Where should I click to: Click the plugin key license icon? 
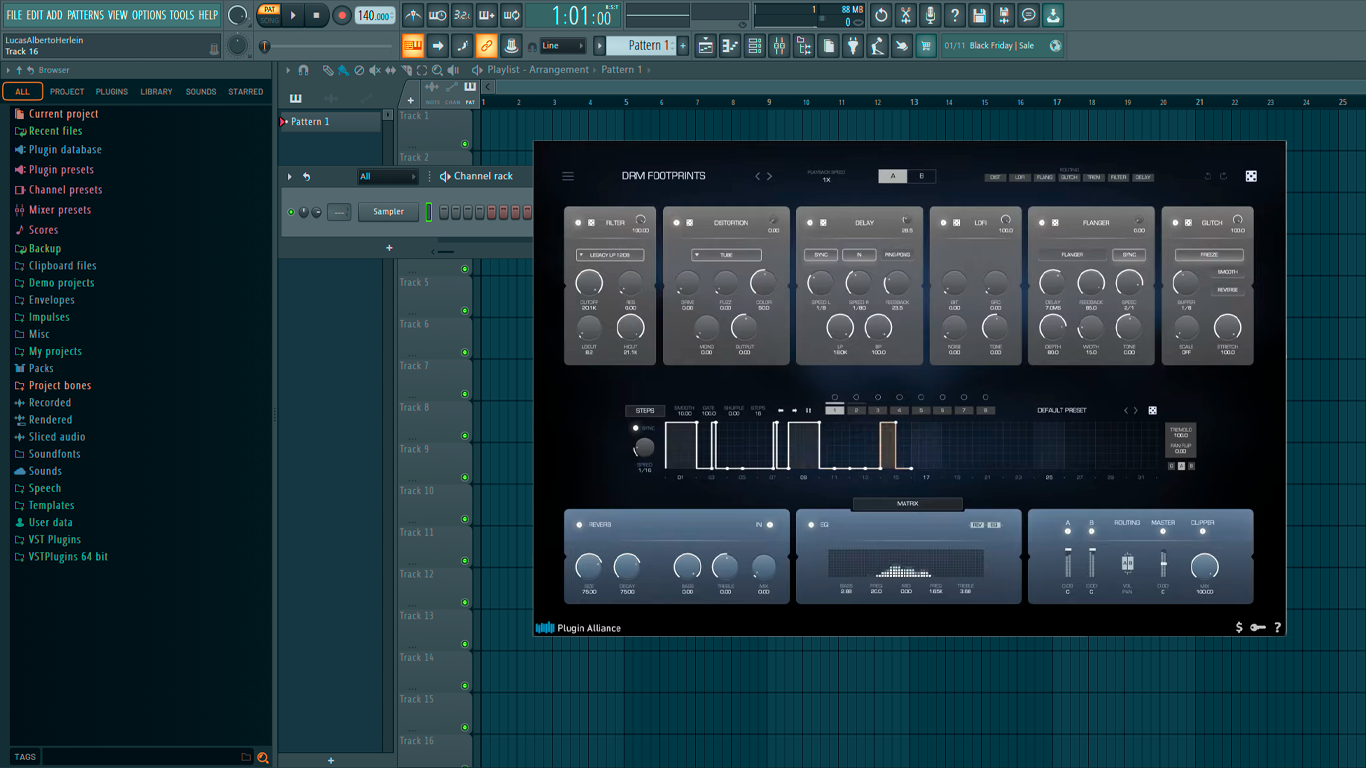click(1257, 628)
